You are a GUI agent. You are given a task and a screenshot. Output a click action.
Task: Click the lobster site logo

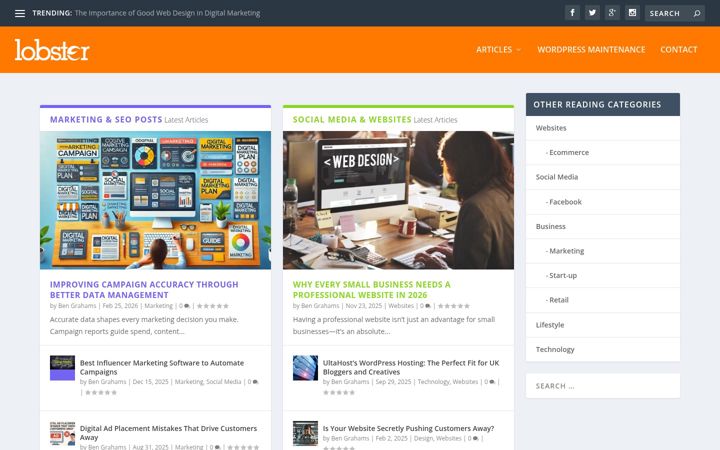(52, 50)
